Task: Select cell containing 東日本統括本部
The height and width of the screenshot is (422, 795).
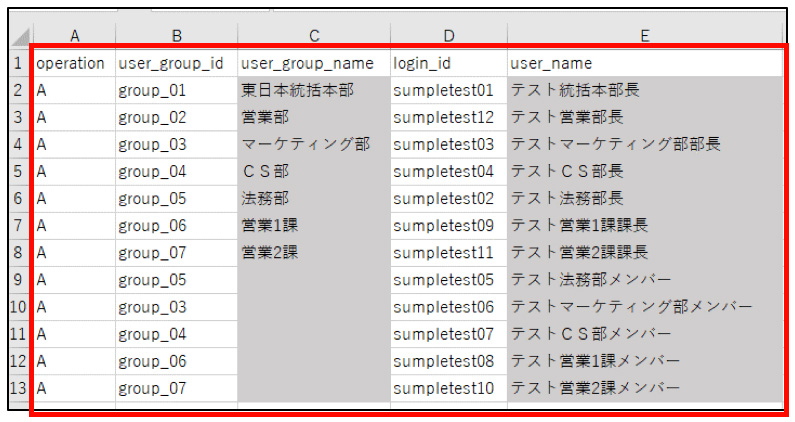Action: click(x=314, y=90)
